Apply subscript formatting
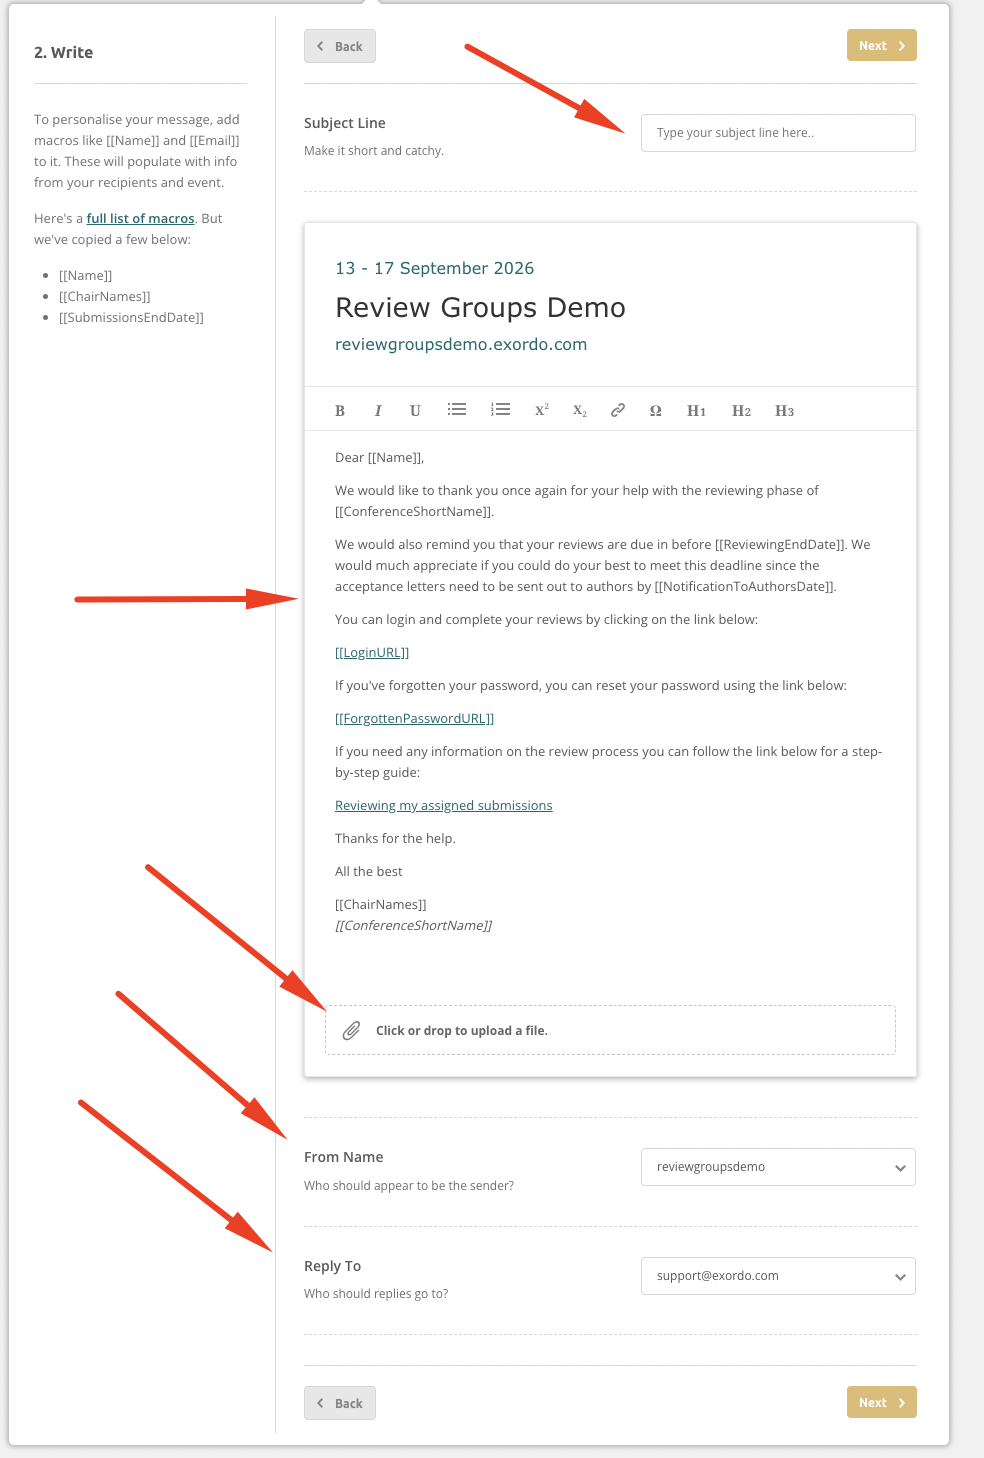This screenshot has height=1458, width=984. click(580, 411)
